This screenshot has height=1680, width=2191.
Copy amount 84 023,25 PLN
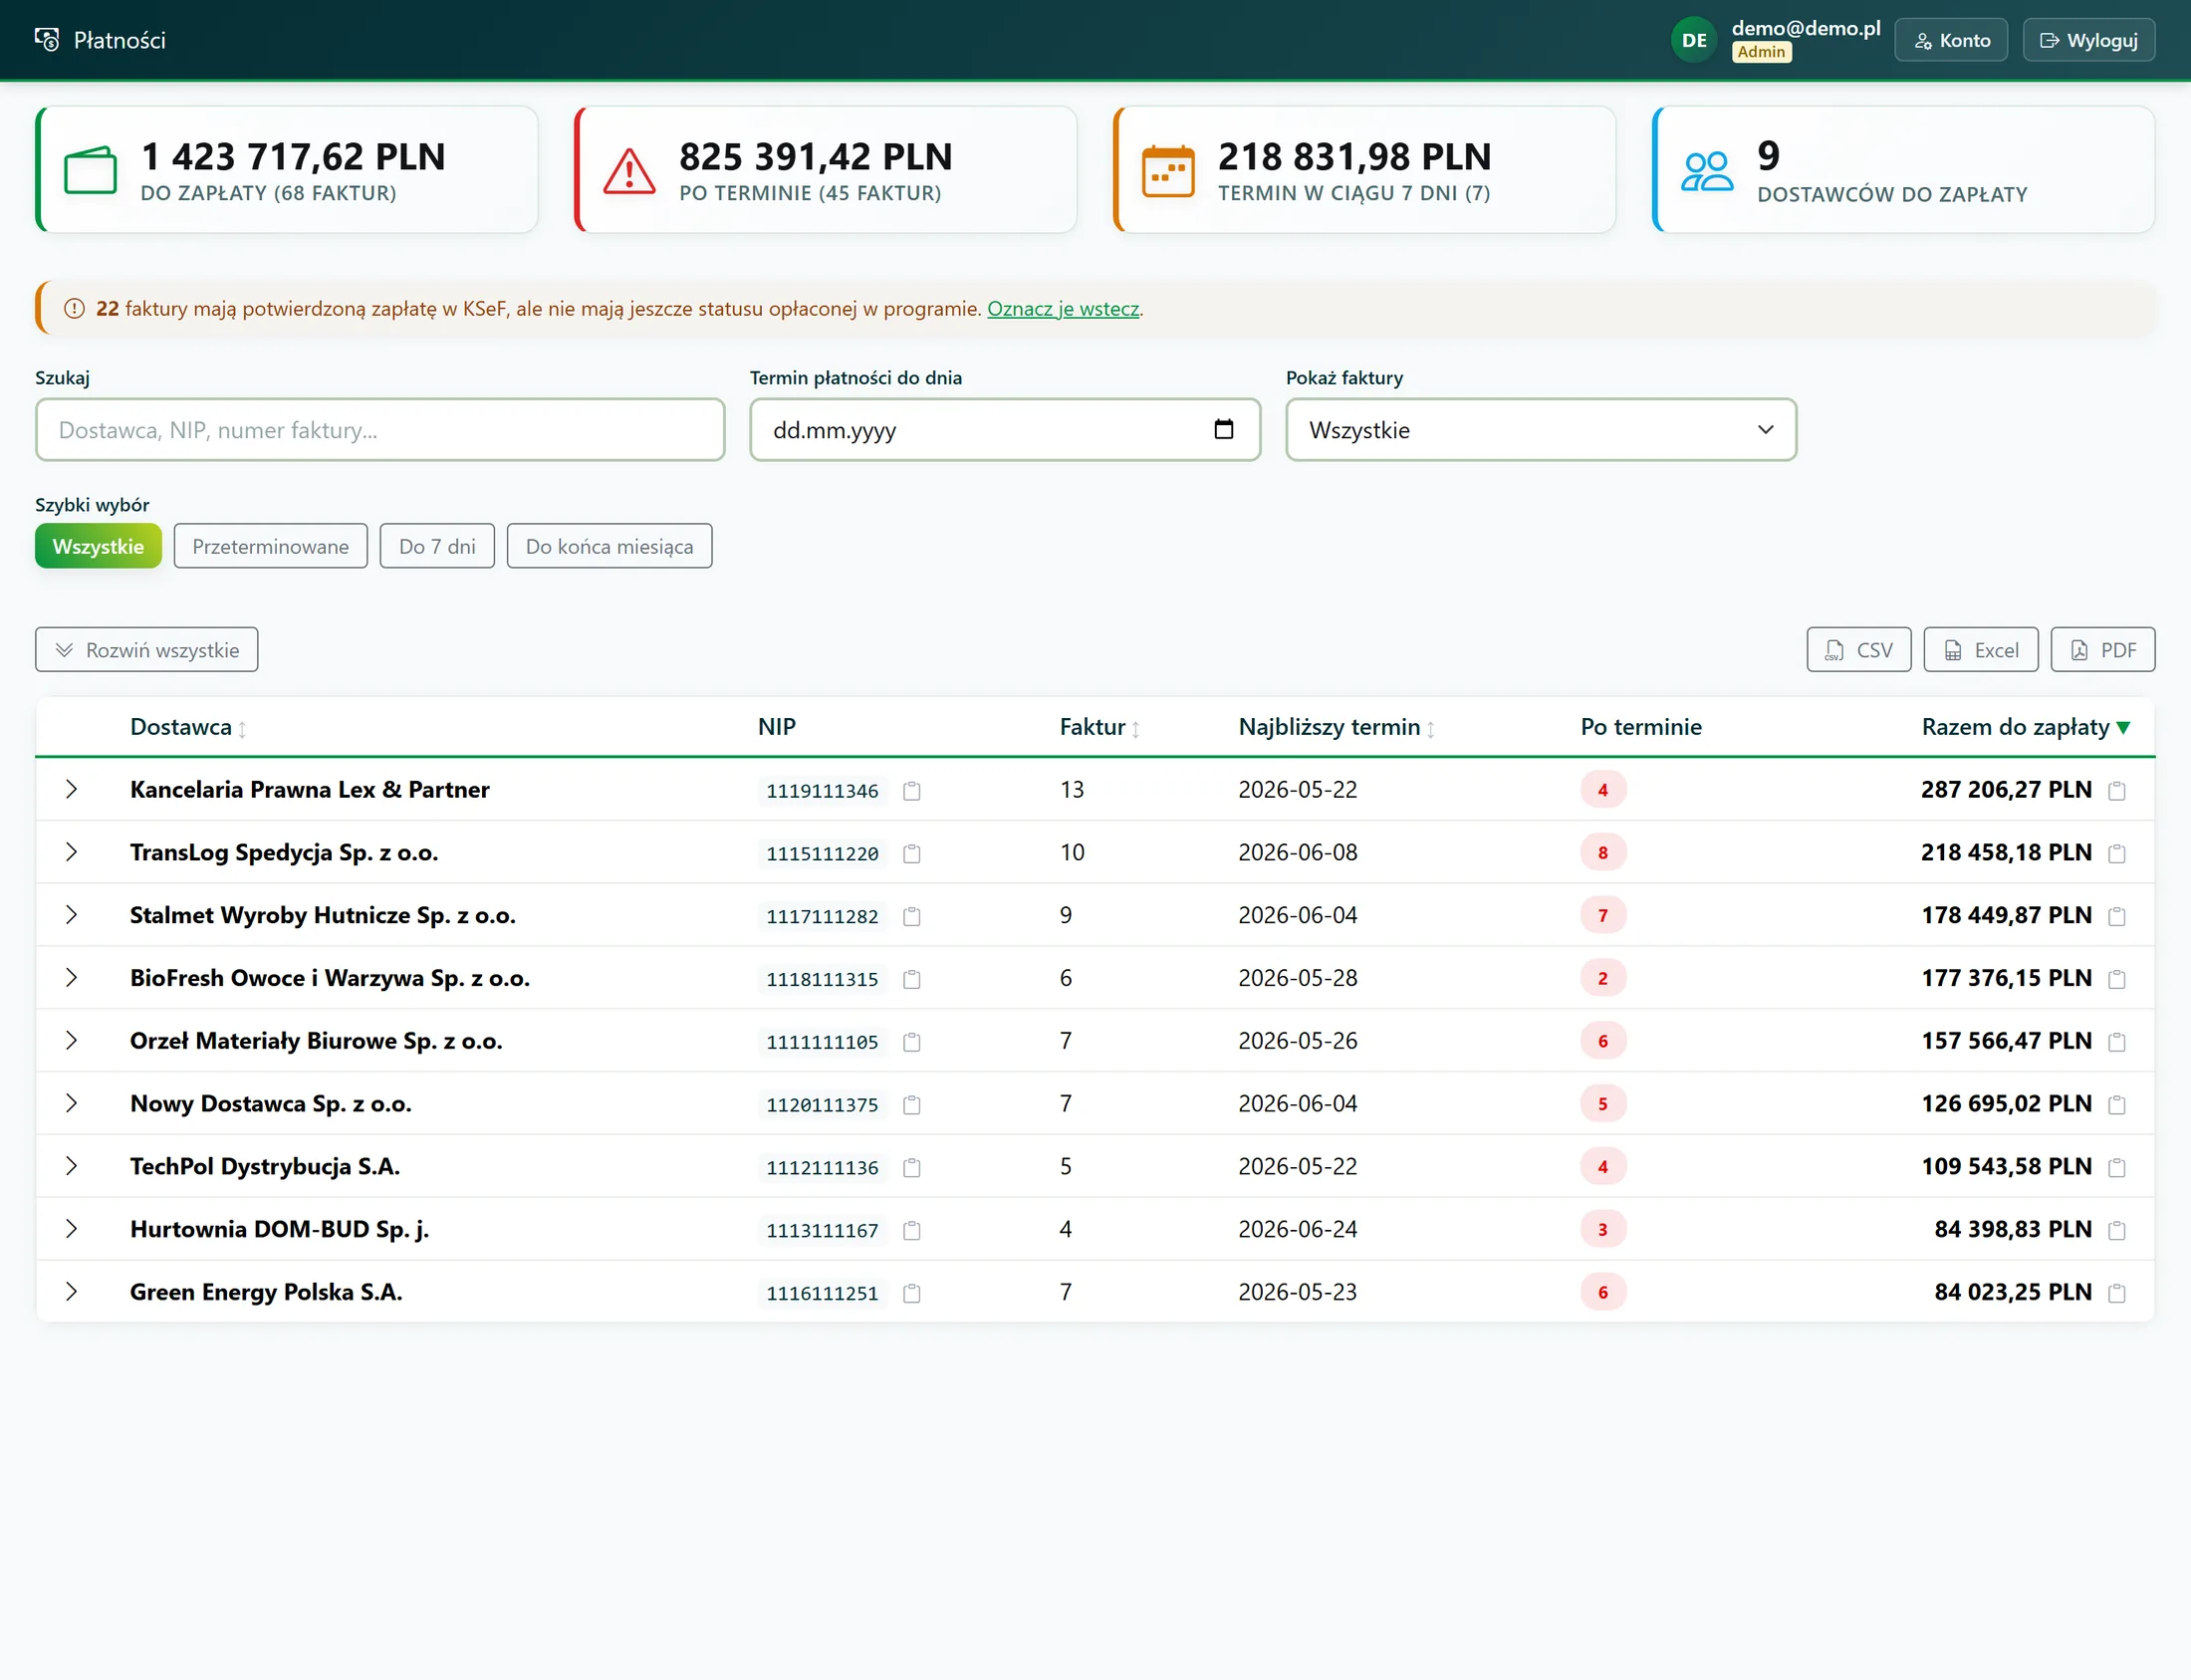(2116, 1293)
